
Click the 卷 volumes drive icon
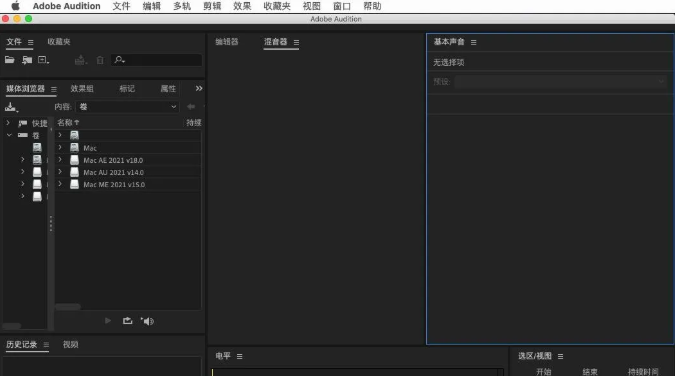22,135
